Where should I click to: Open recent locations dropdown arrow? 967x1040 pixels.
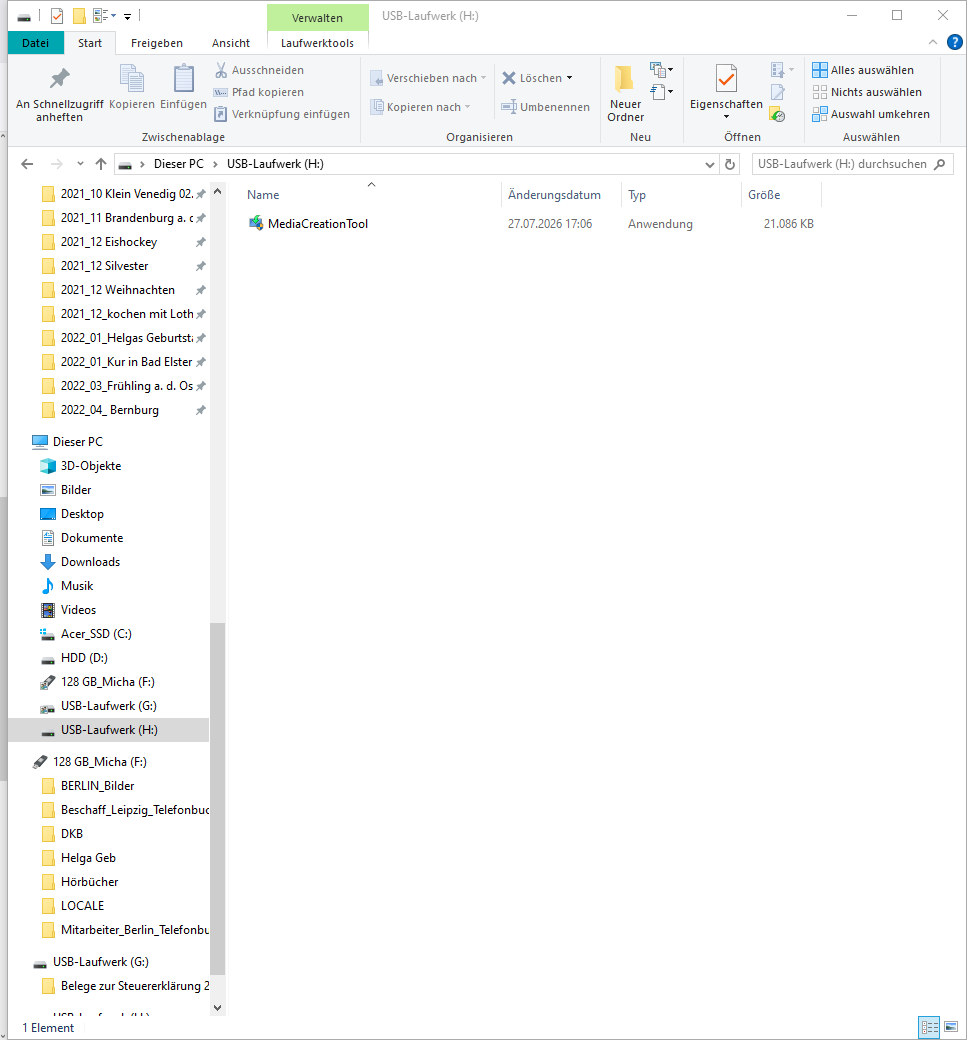[x=80, y=164]
